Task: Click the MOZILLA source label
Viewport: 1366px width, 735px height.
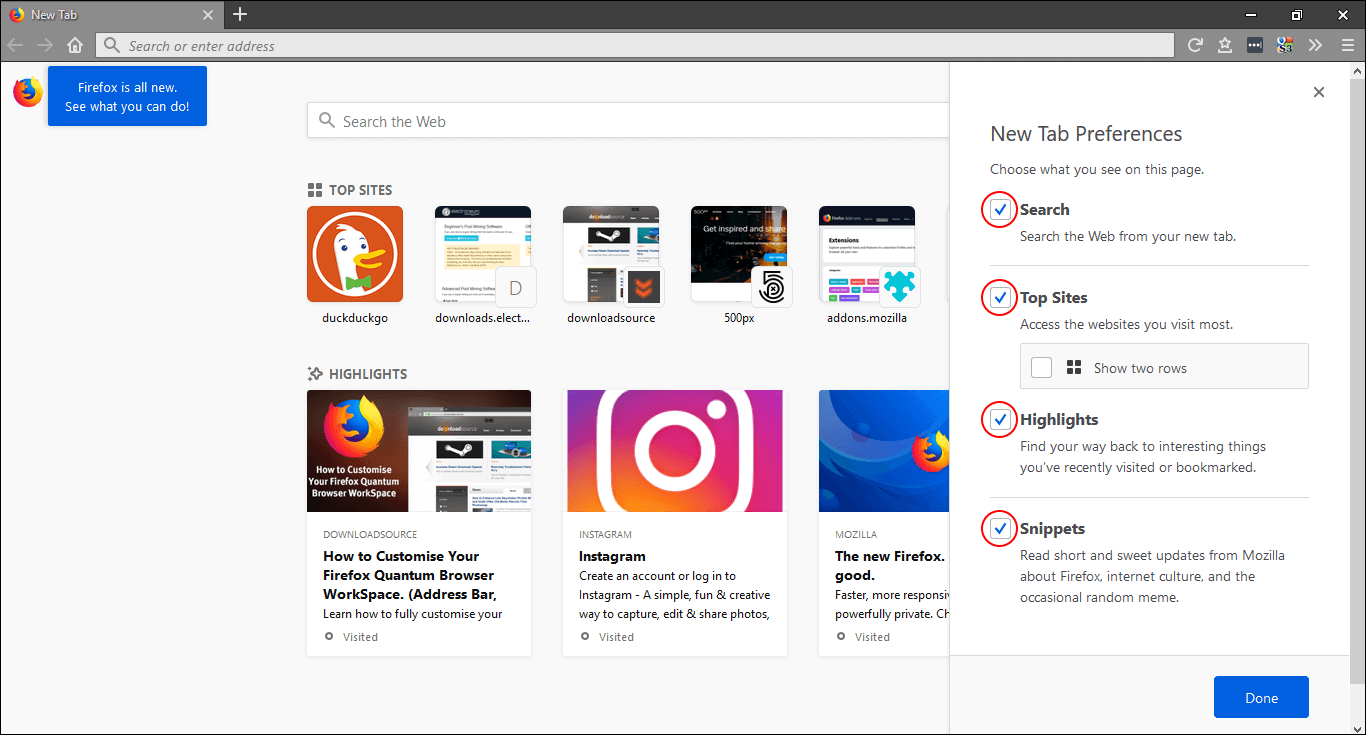Action: click(856, 535)
